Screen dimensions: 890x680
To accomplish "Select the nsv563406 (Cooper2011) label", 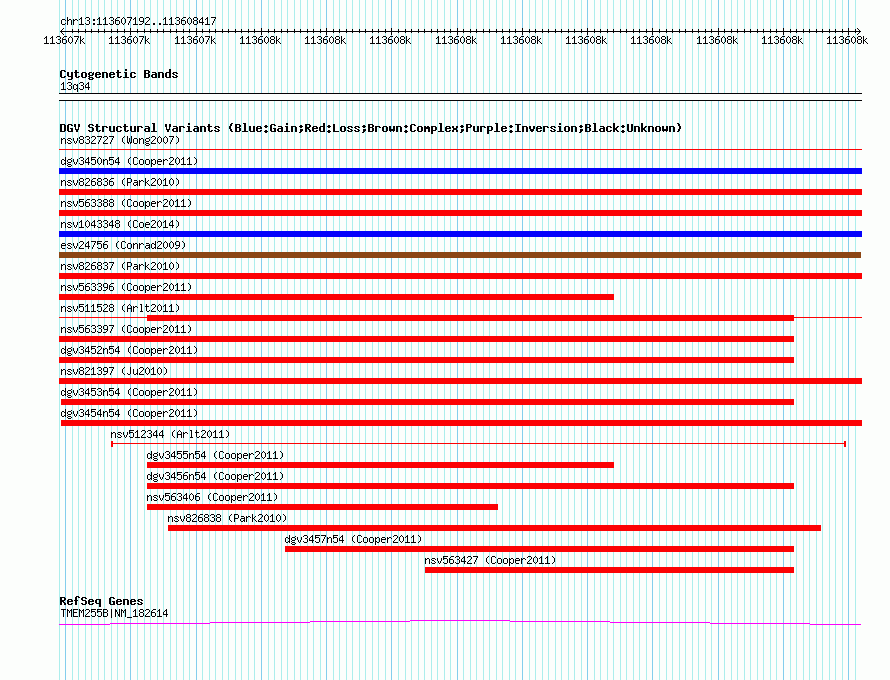I will point(212,497).
